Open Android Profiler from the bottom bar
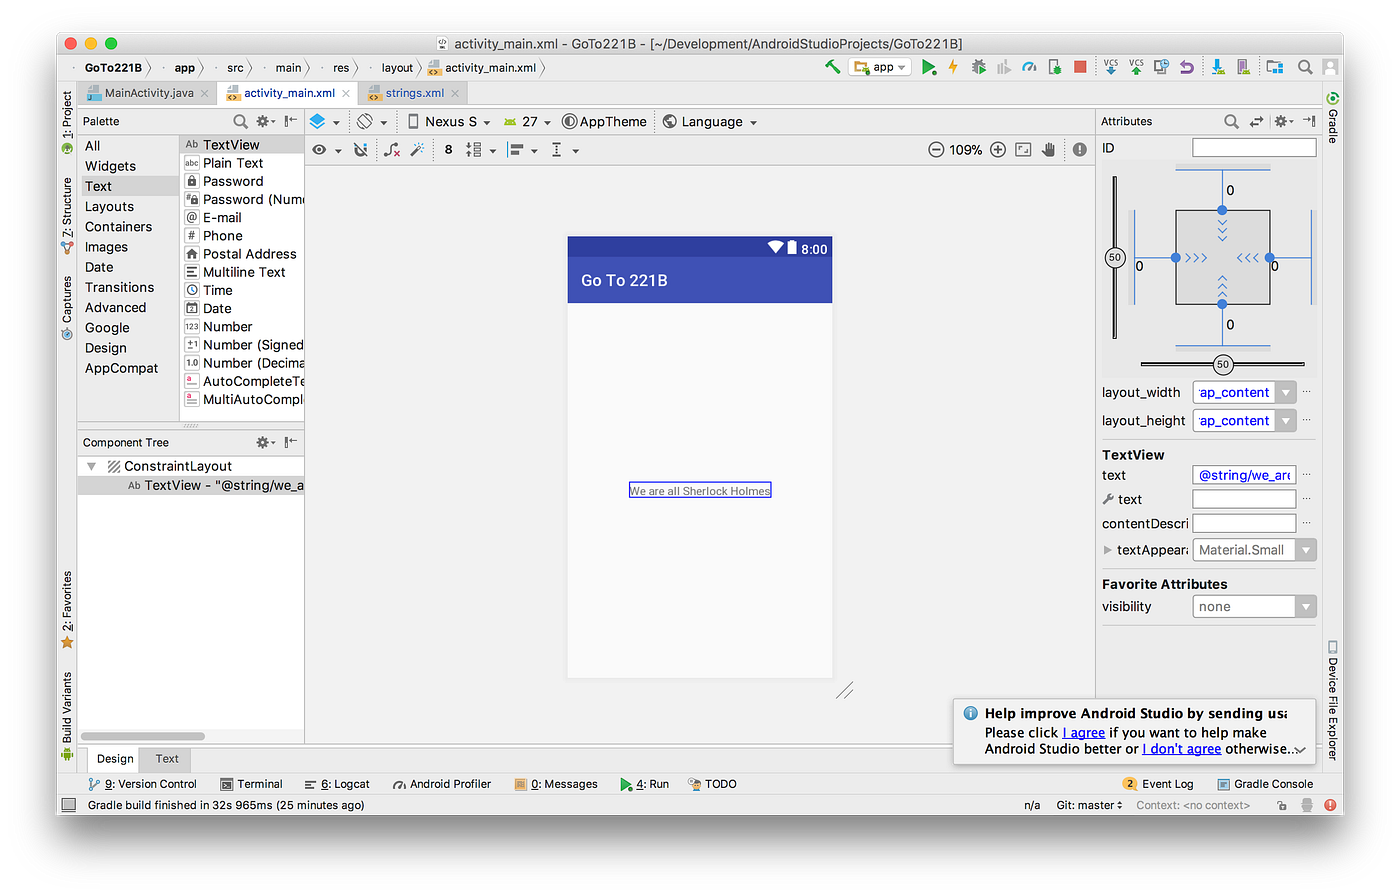The width and height of the screenshot is (1400, 896). click(441, 784)
